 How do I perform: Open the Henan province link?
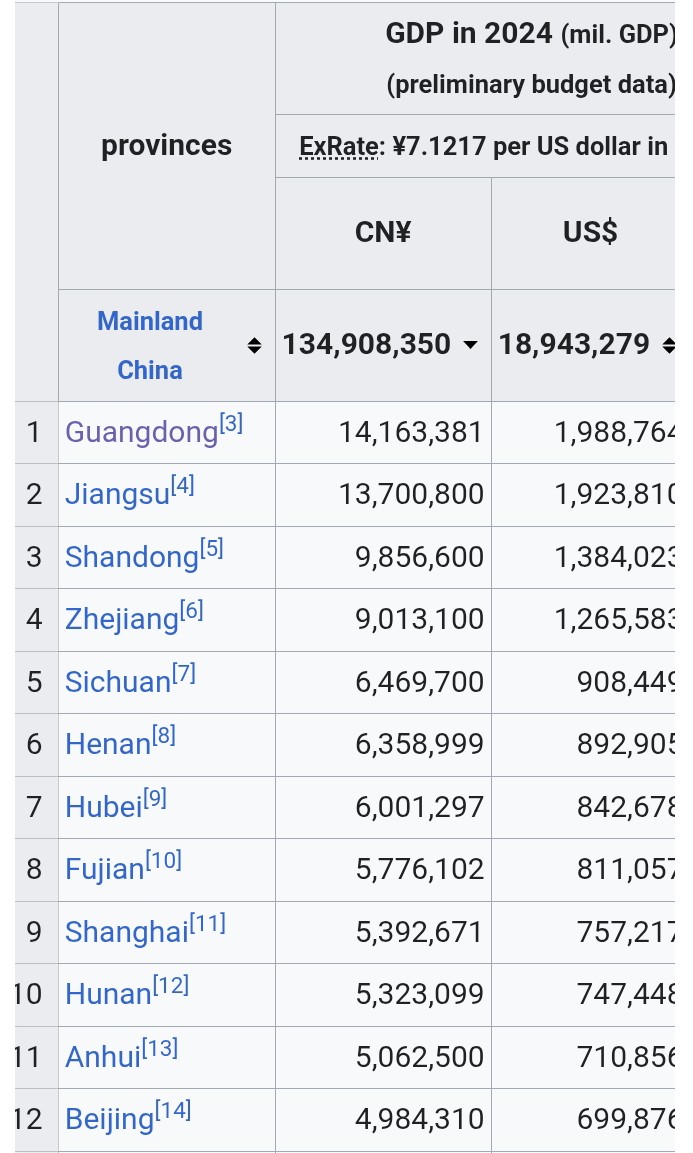coord(107,744)
